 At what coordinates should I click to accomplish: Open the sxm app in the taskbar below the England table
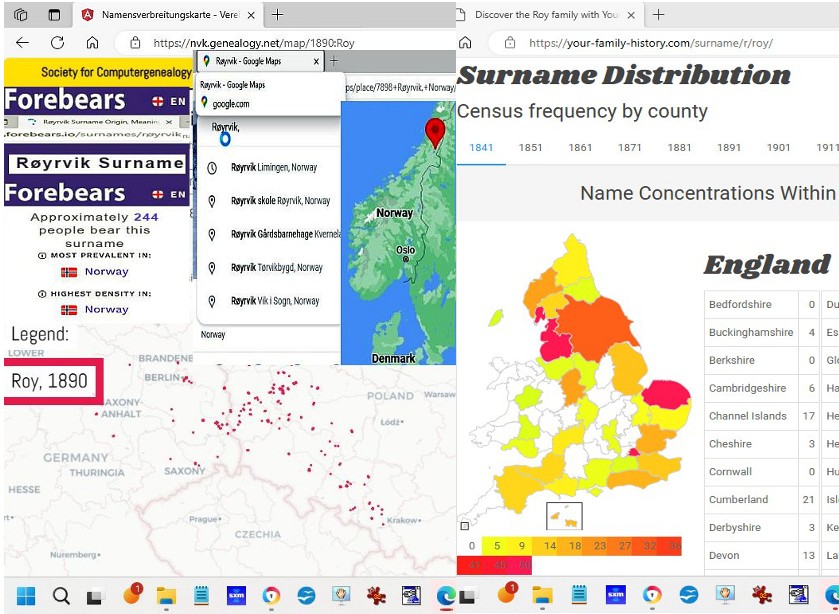[x=615, y=595]
